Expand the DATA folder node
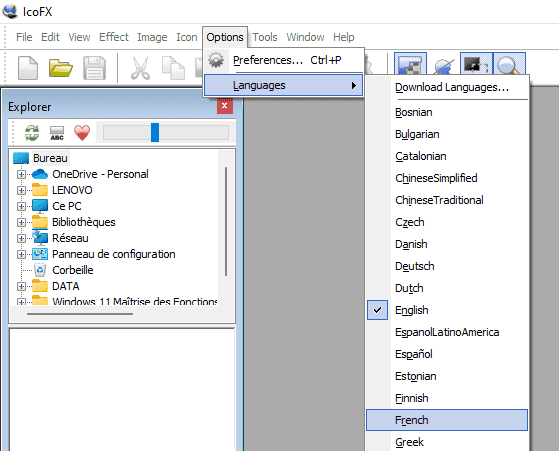559x451 pixels. [21, 286]
